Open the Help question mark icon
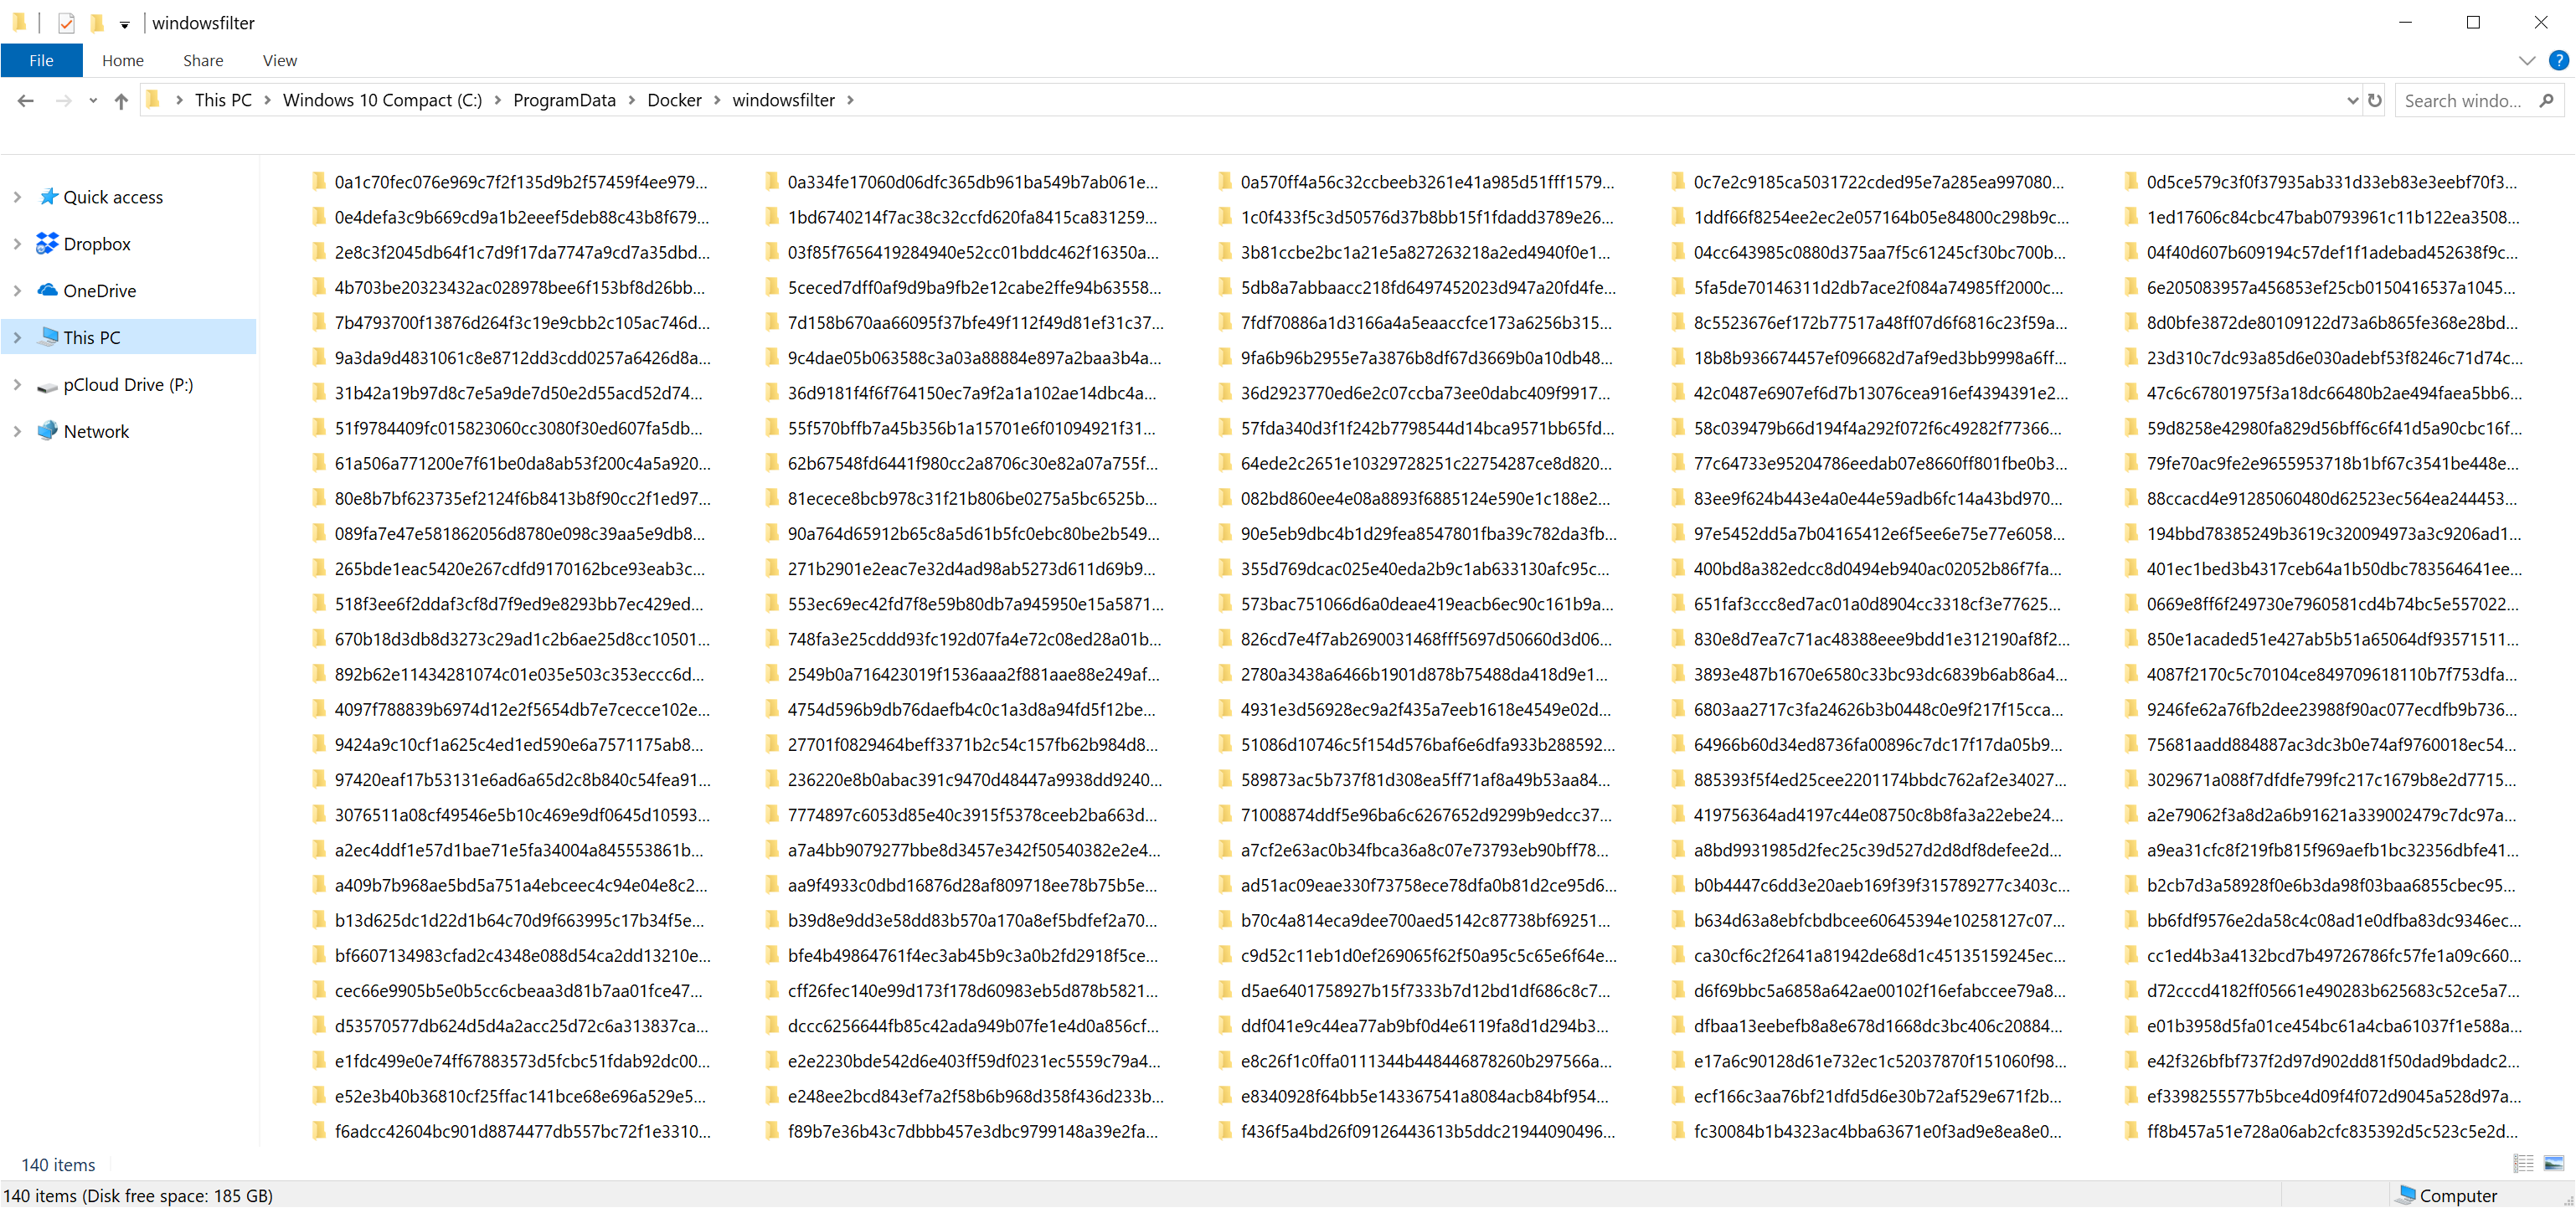Viewport: 2576px width, 1208px height. [2558, 60]
